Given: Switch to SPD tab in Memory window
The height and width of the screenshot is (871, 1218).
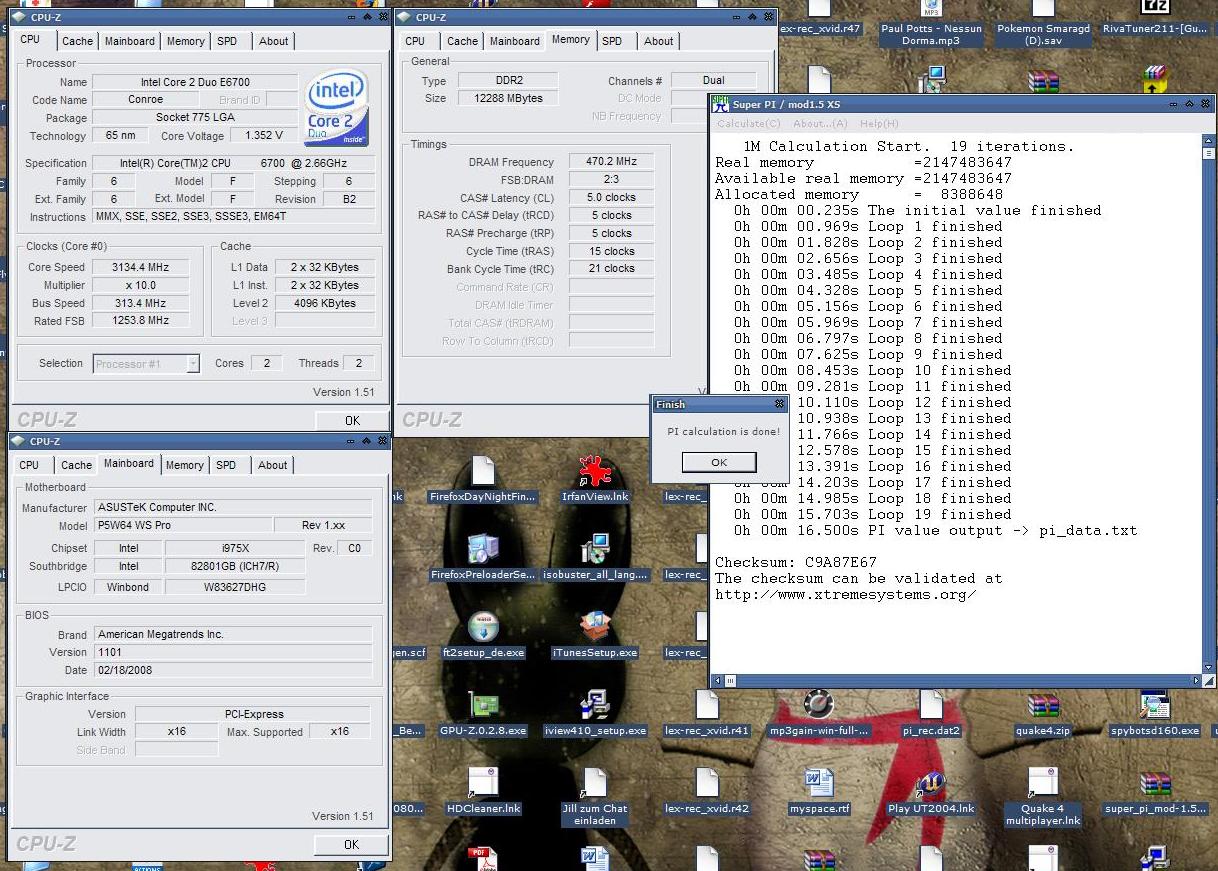Looking at the screenshot, I should [x=612, y=41].
